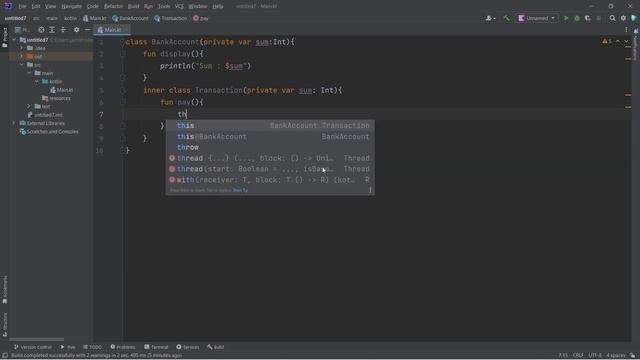640x360 pixels.
Task: Select 'this' BankAccount.Transaction completion item
Action: [x=270, y=126]
